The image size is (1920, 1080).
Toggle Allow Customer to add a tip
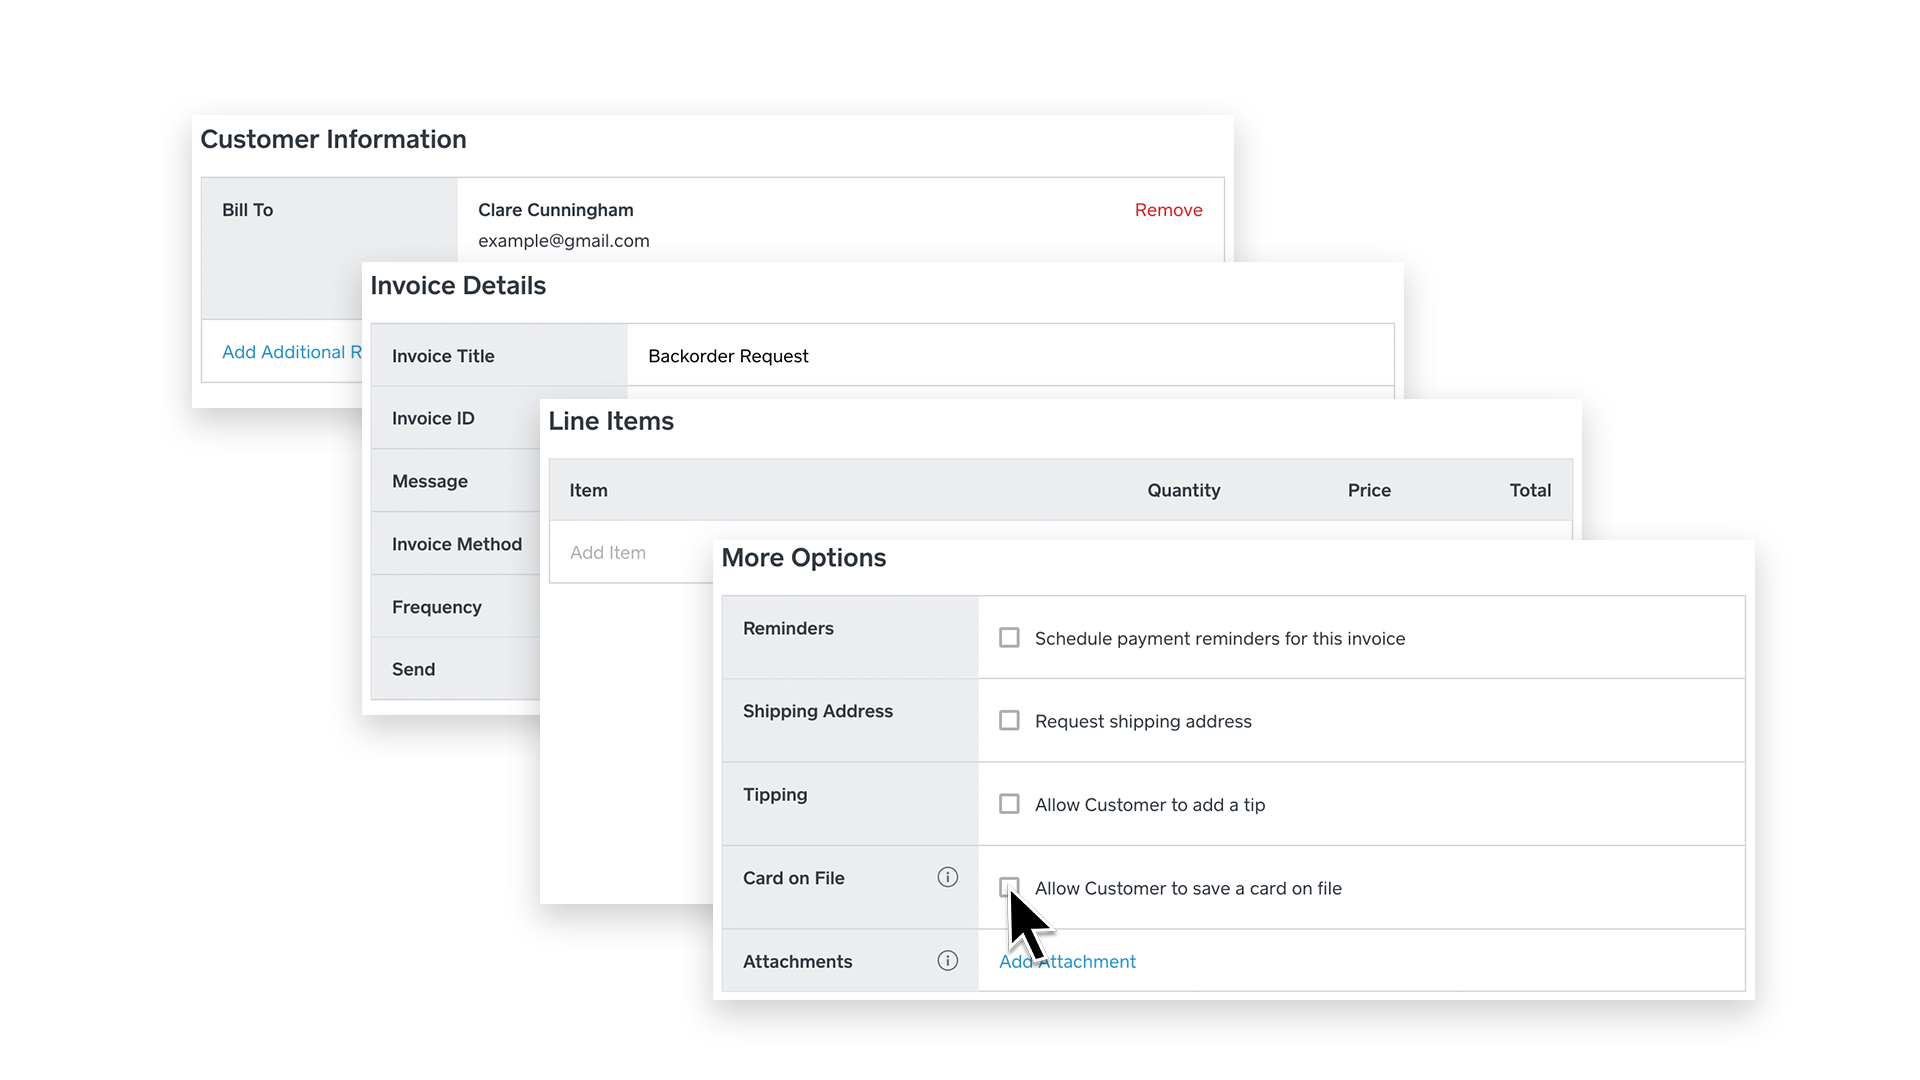coord(1009,804)
